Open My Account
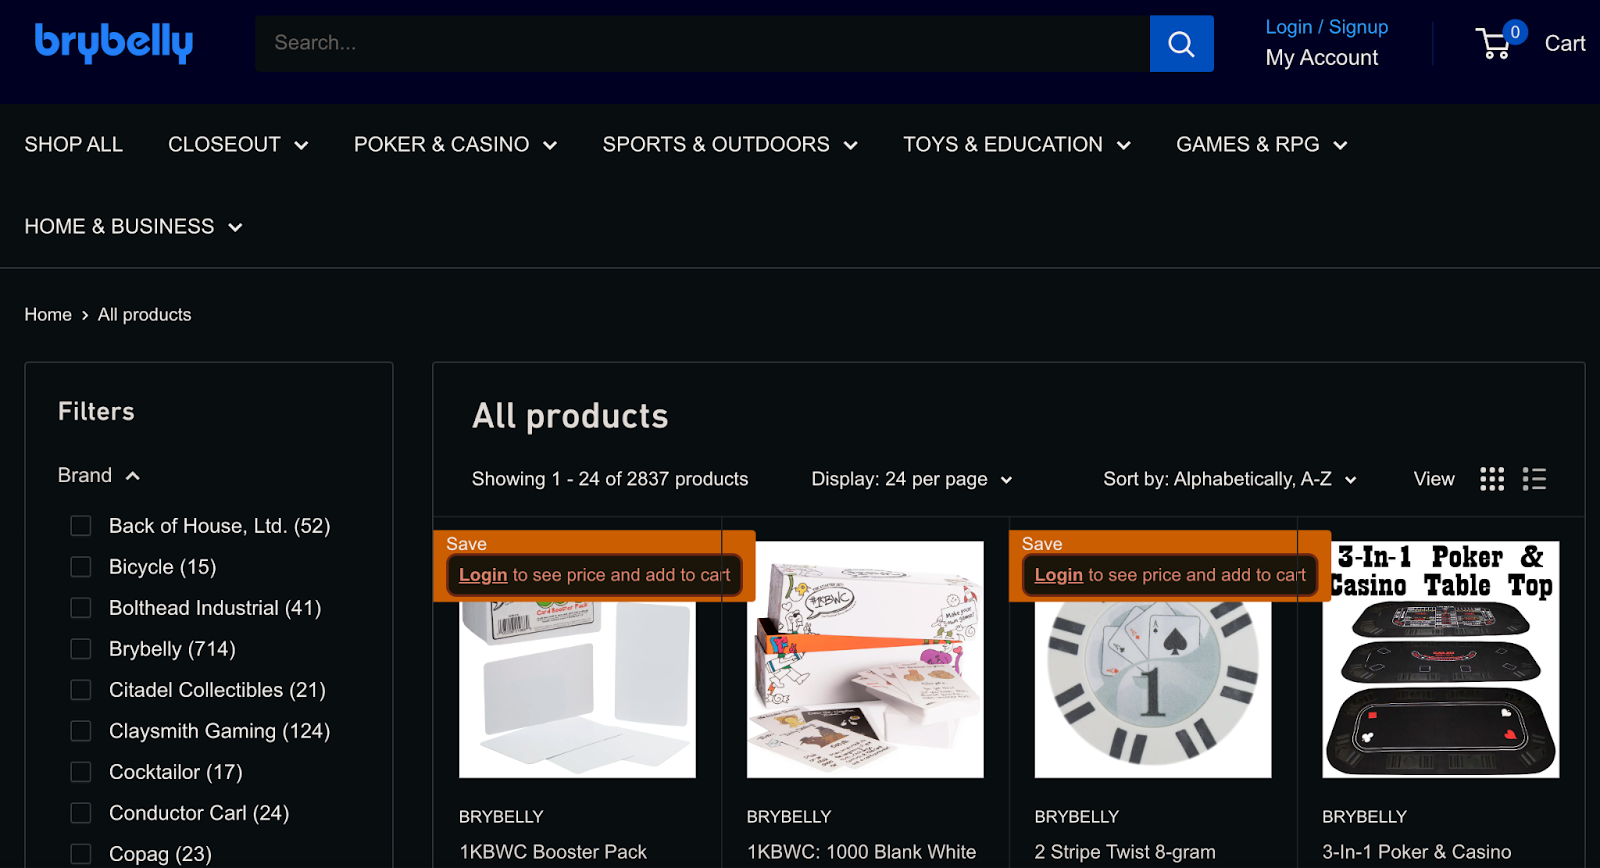 (x=1322, y=58)
